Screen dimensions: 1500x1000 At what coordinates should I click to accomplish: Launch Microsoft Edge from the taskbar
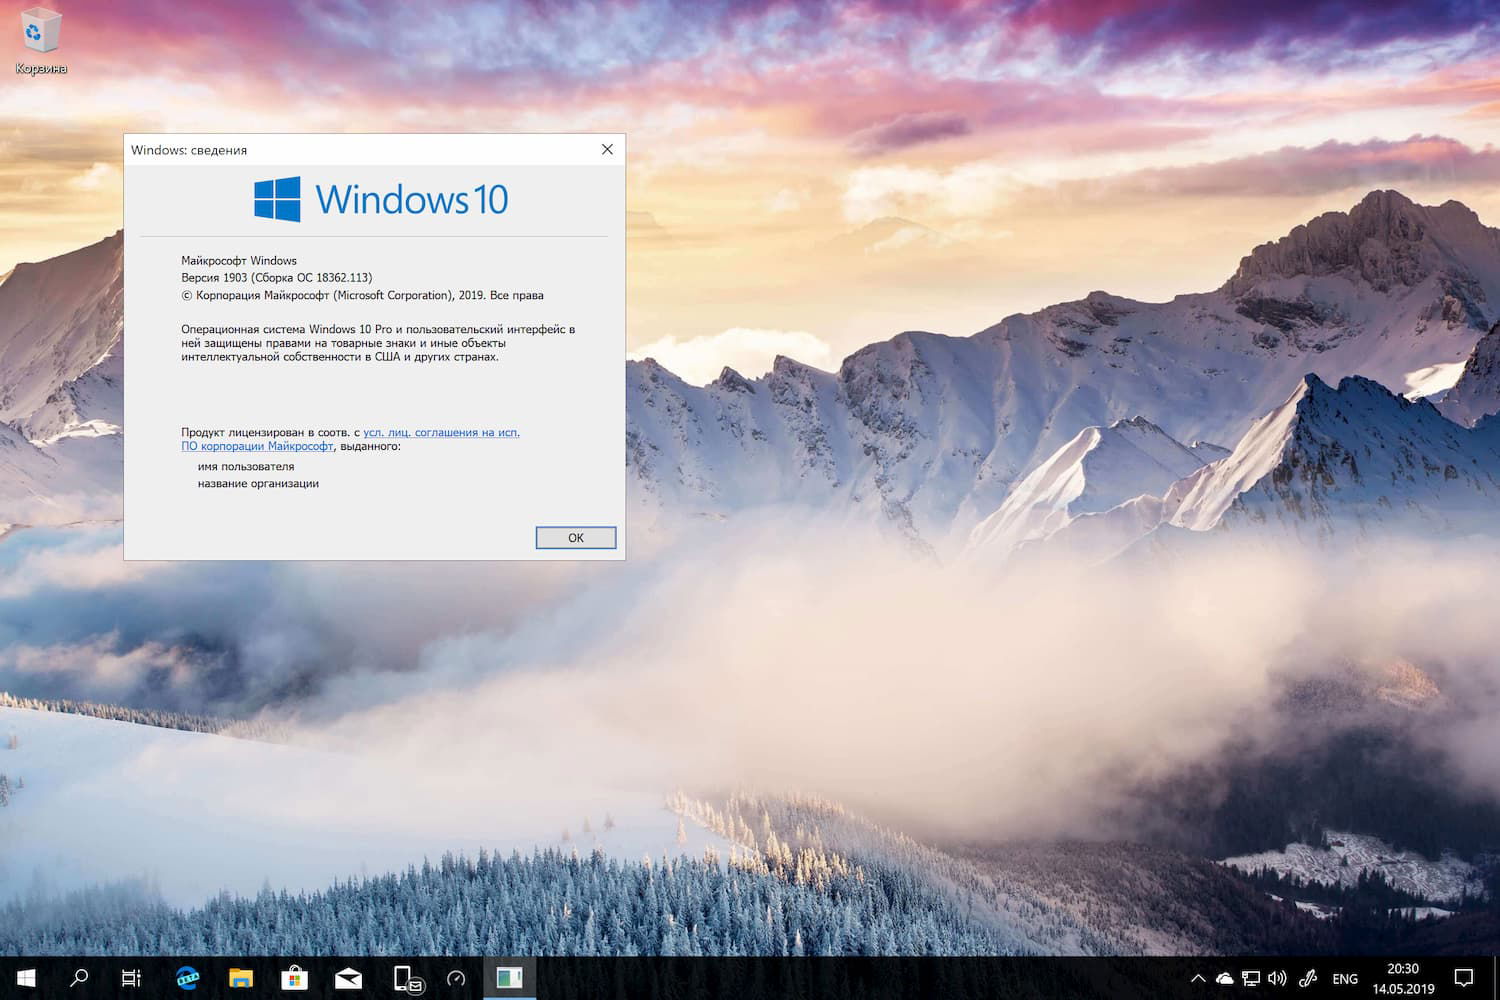coord(186,978)
